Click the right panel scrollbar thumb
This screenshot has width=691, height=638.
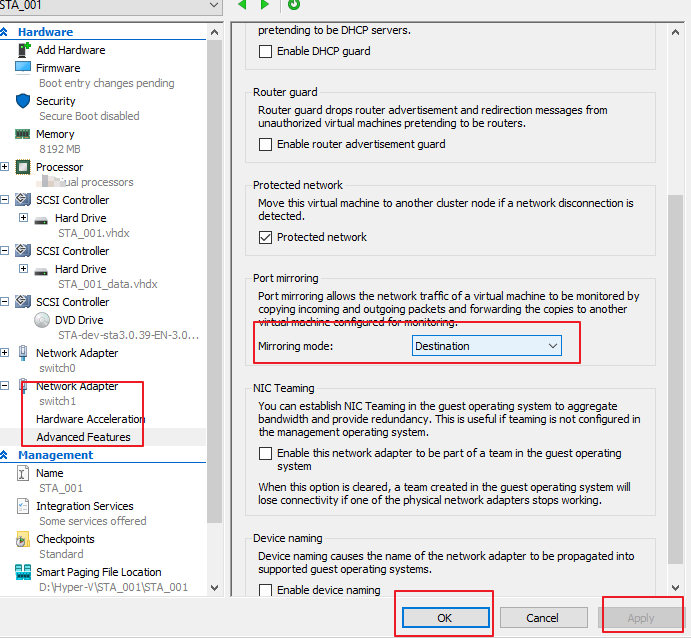tap(675, 379)
